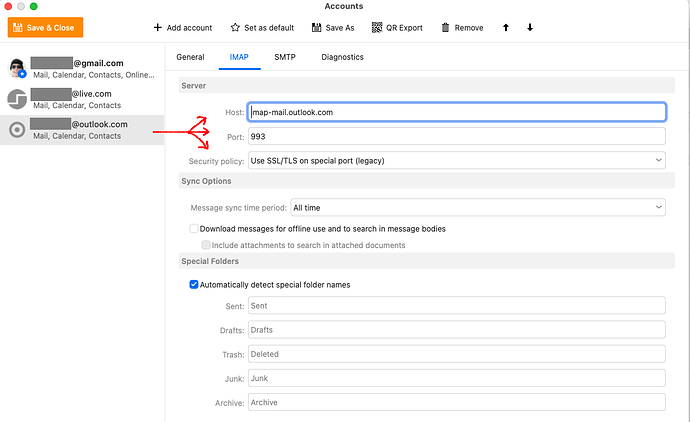The width and height of the screenshot is (690, 422).
Task: Select the live.com account icon
Action: click(17, 99)
